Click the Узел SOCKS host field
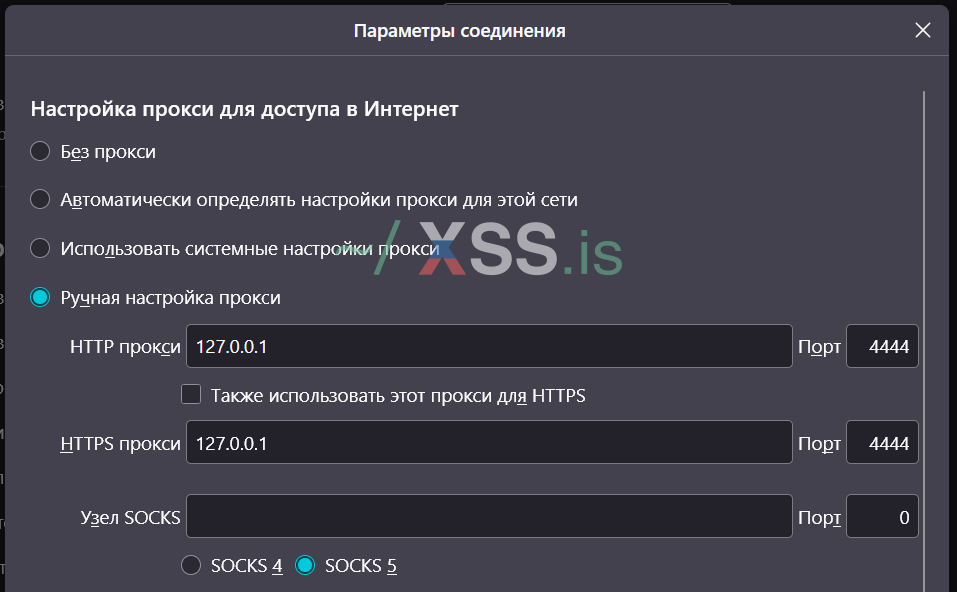This screenshot has width=957, height=592. [x=489, y=517]
